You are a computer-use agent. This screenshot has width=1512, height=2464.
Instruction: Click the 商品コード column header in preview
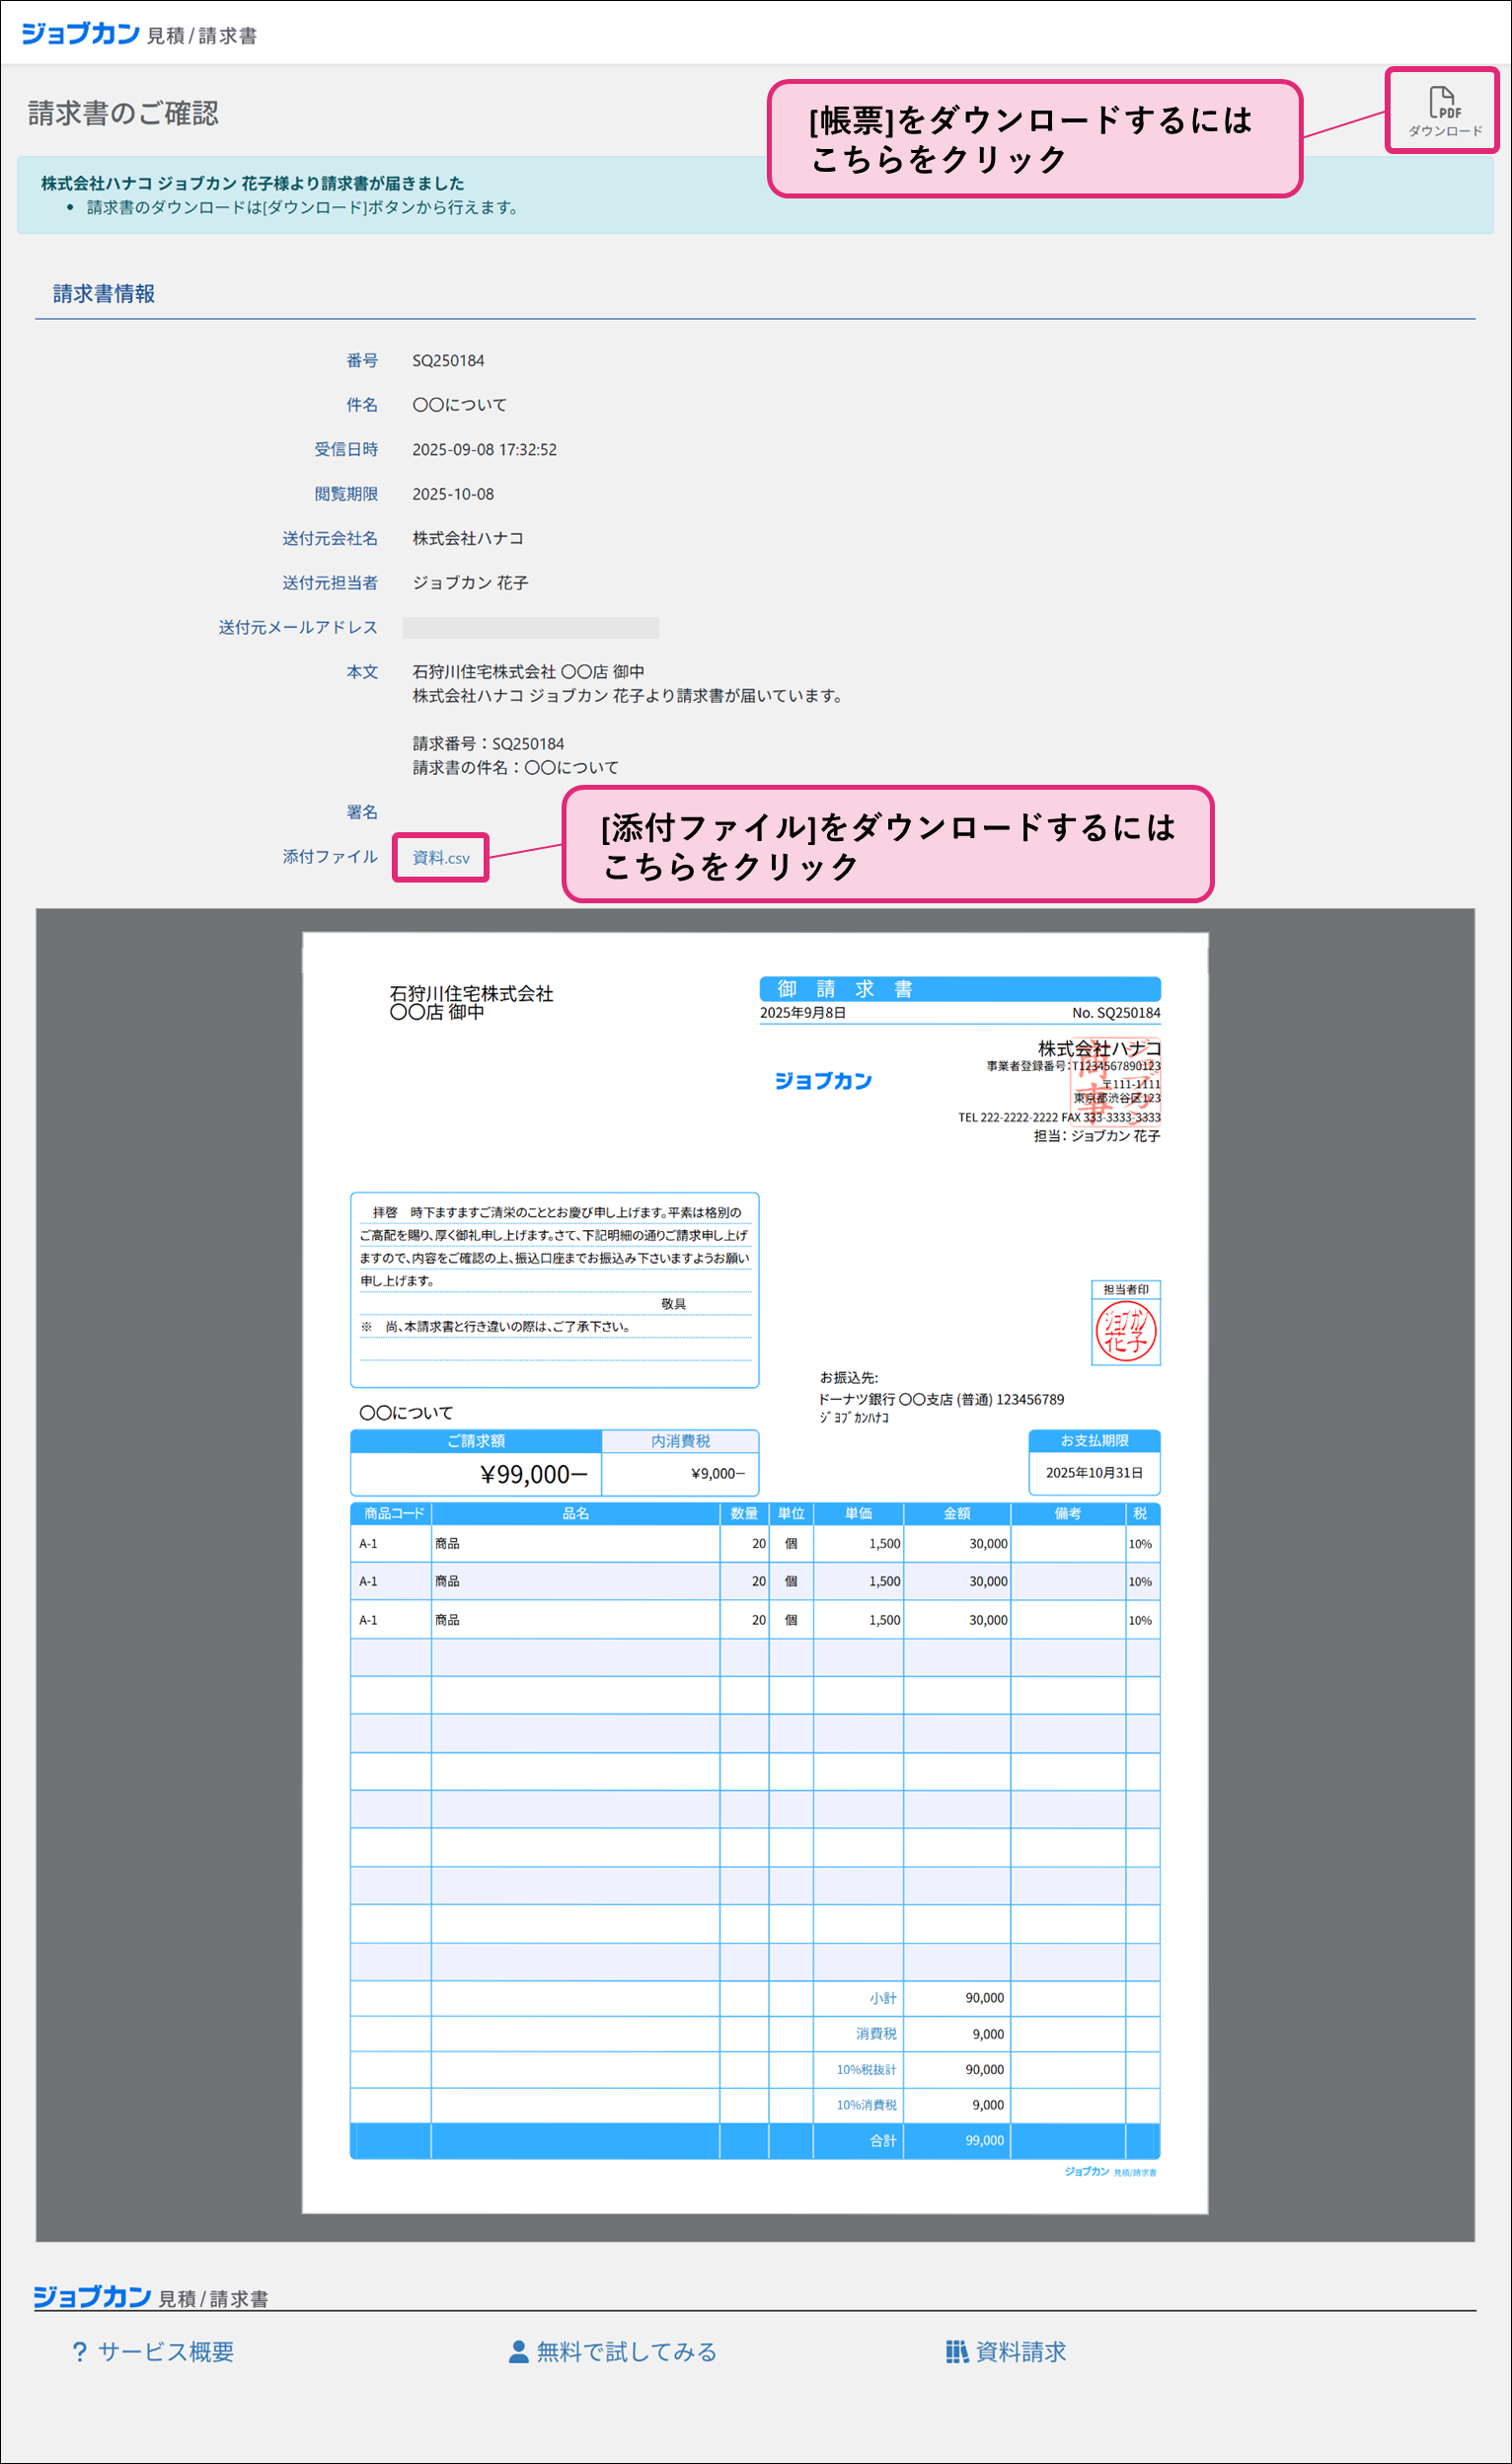[394, 1513]
